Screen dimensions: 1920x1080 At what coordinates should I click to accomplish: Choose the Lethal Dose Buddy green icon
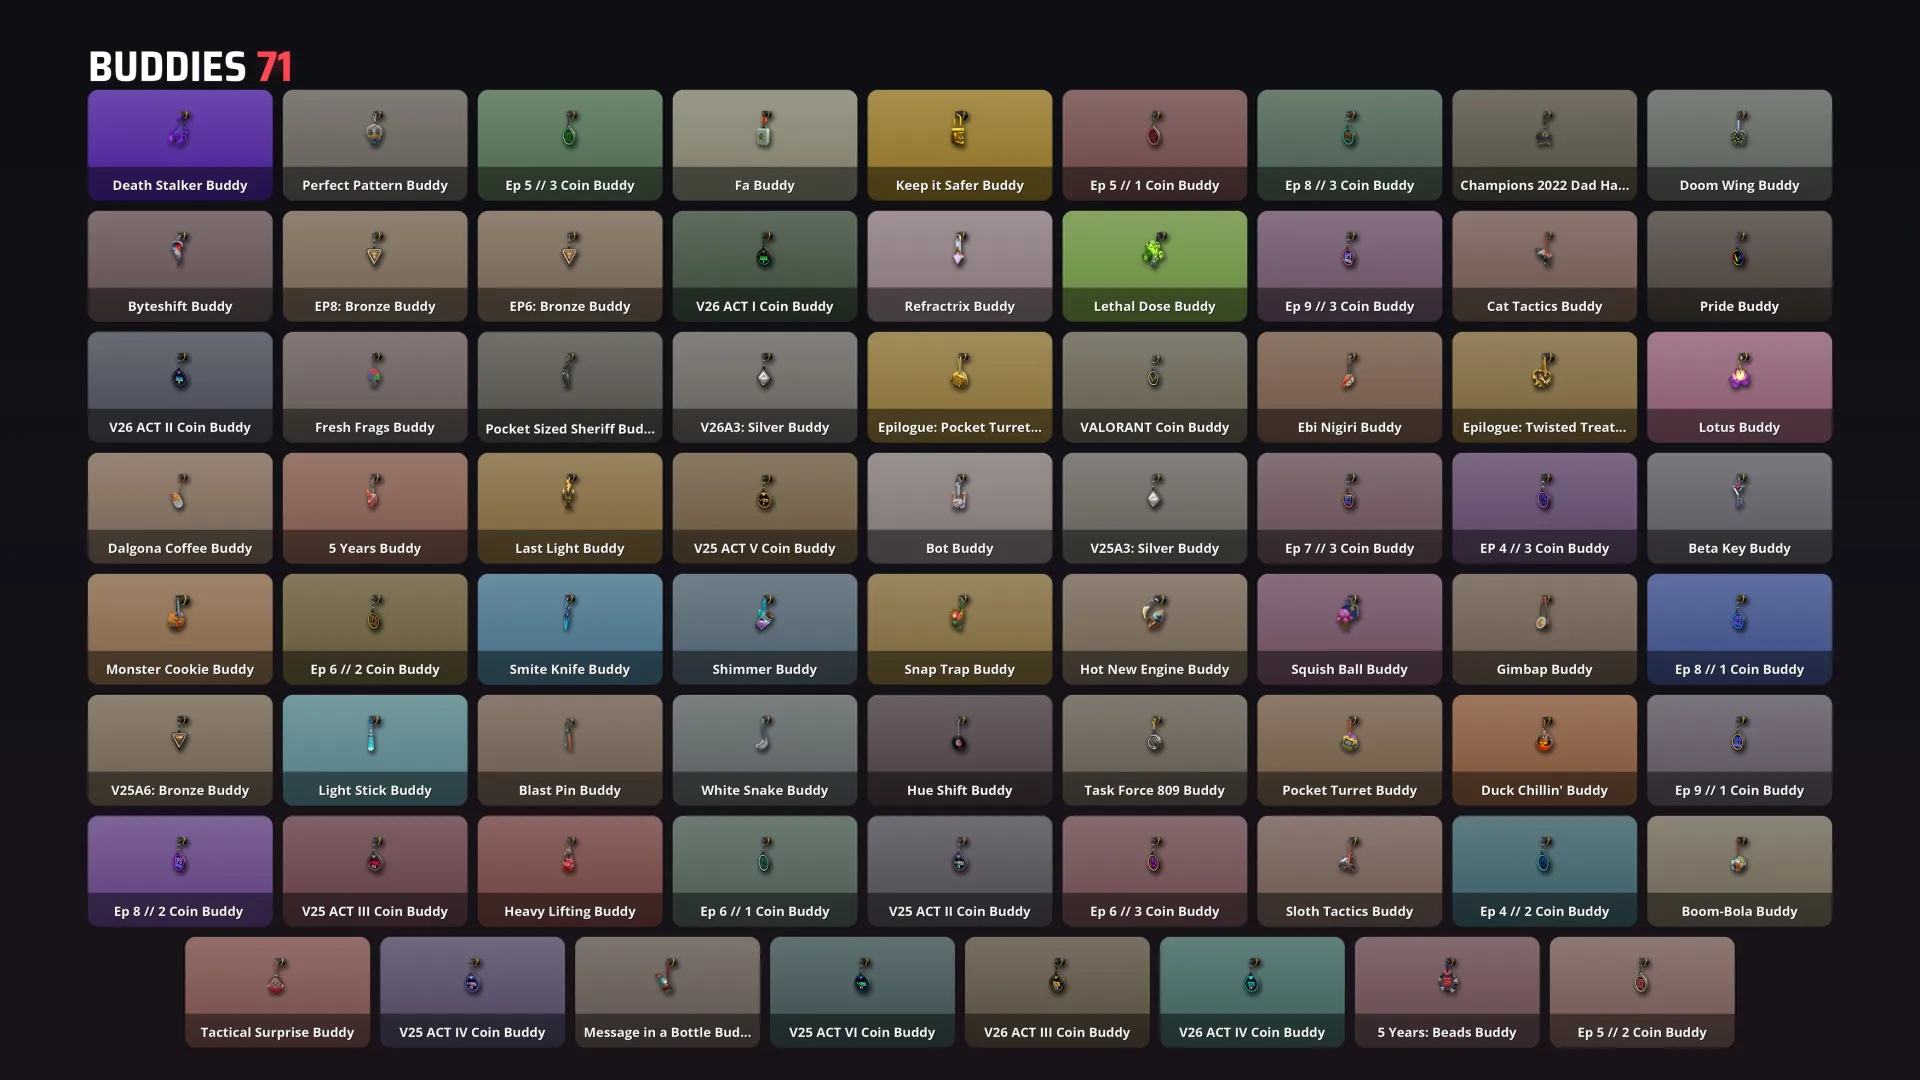click(1155, 251)
